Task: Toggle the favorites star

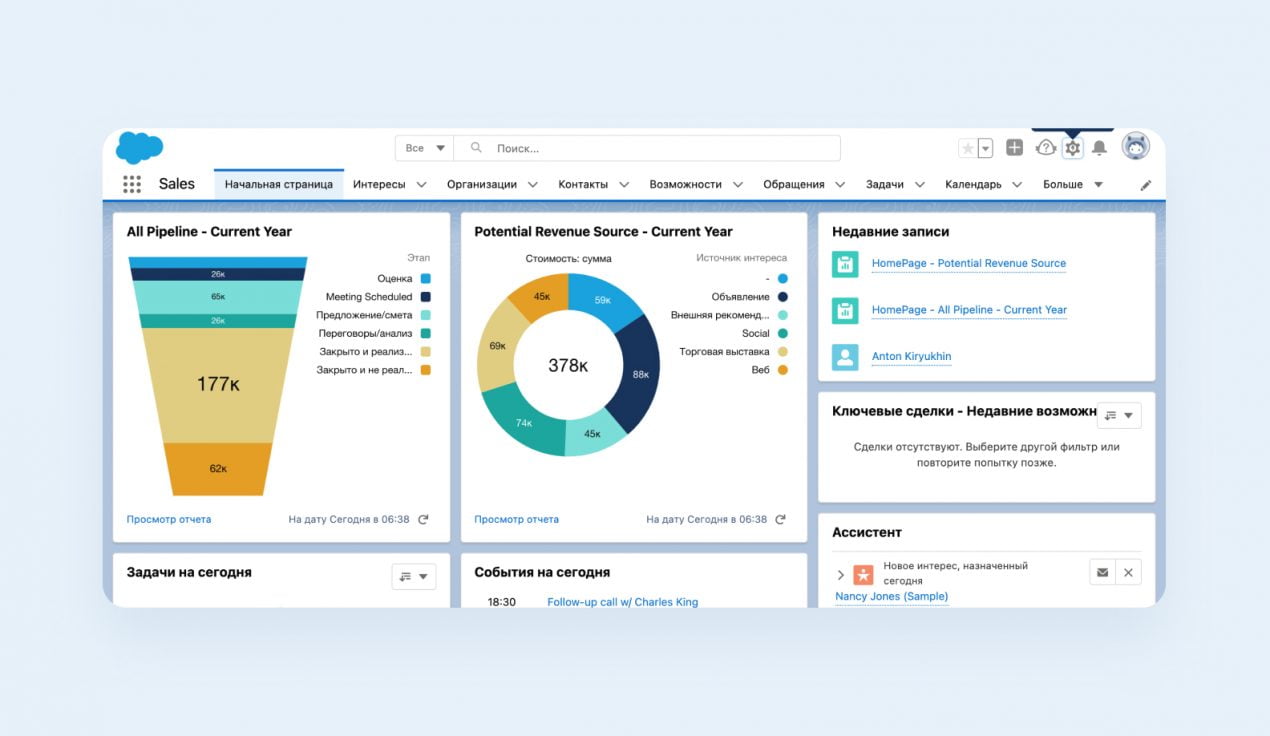Action: point(969,147)
